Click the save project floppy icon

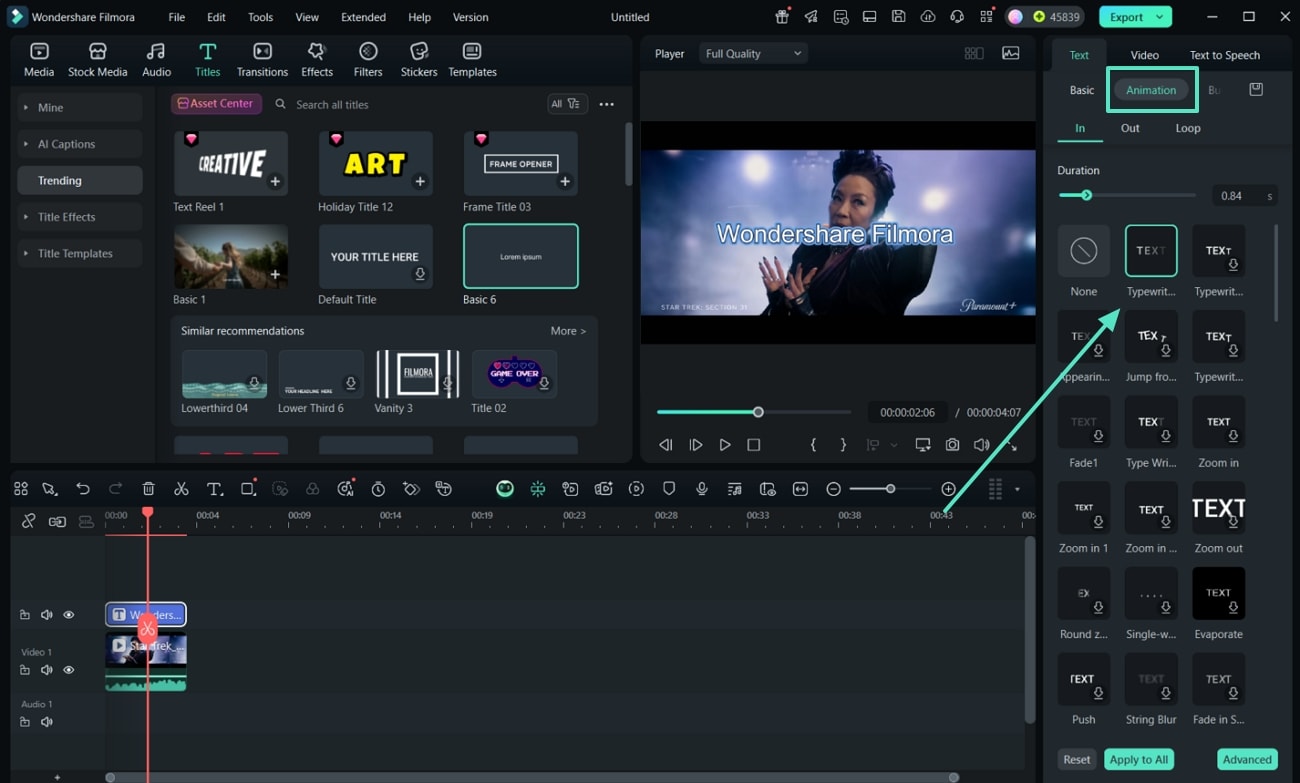click(x=899, y=17)
